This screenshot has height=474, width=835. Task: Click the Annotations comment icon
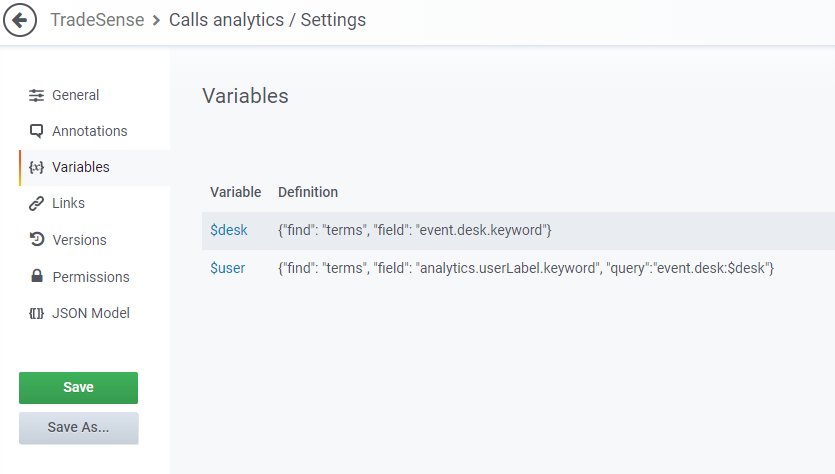[x=37, y=131]
